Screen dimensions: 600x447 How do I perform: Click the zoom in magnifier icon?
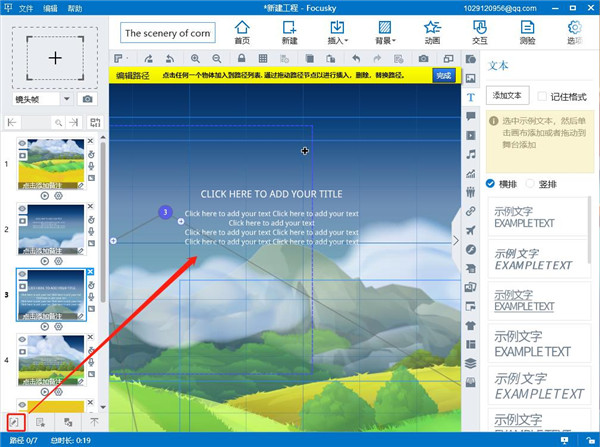pyautogui.click(x=195, y=59)
